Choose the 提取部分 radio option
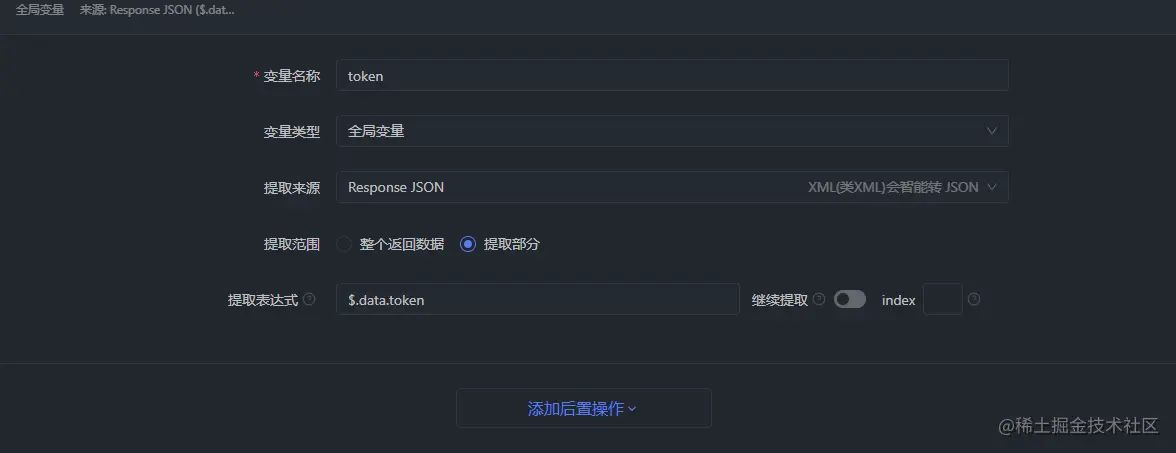Viewport: 1176px width, 453px height. pyautogui.click(x=468, y=244)
